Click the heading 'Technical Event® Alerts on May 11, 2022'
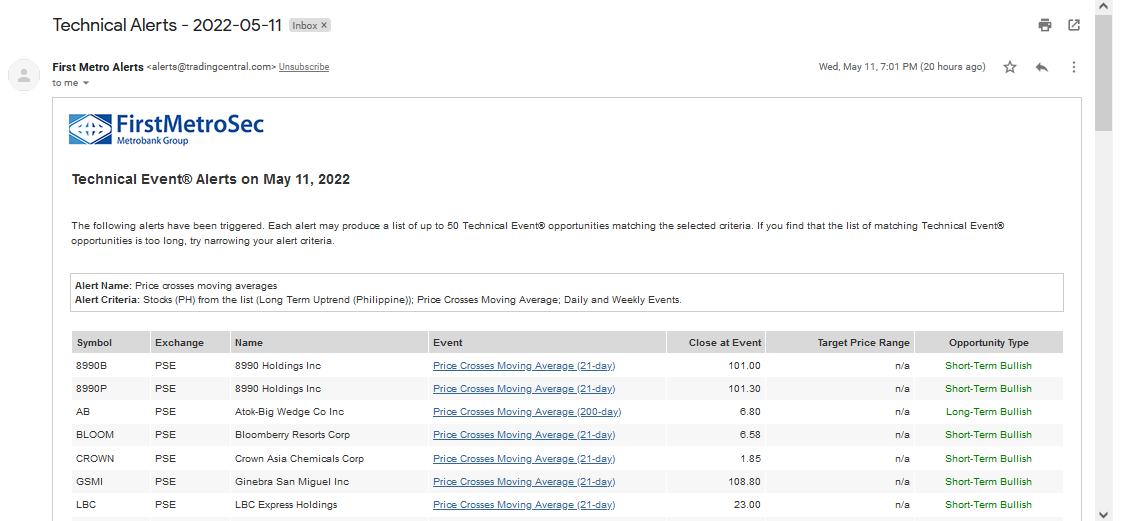The image size is (1121, 521). (211, 179)
